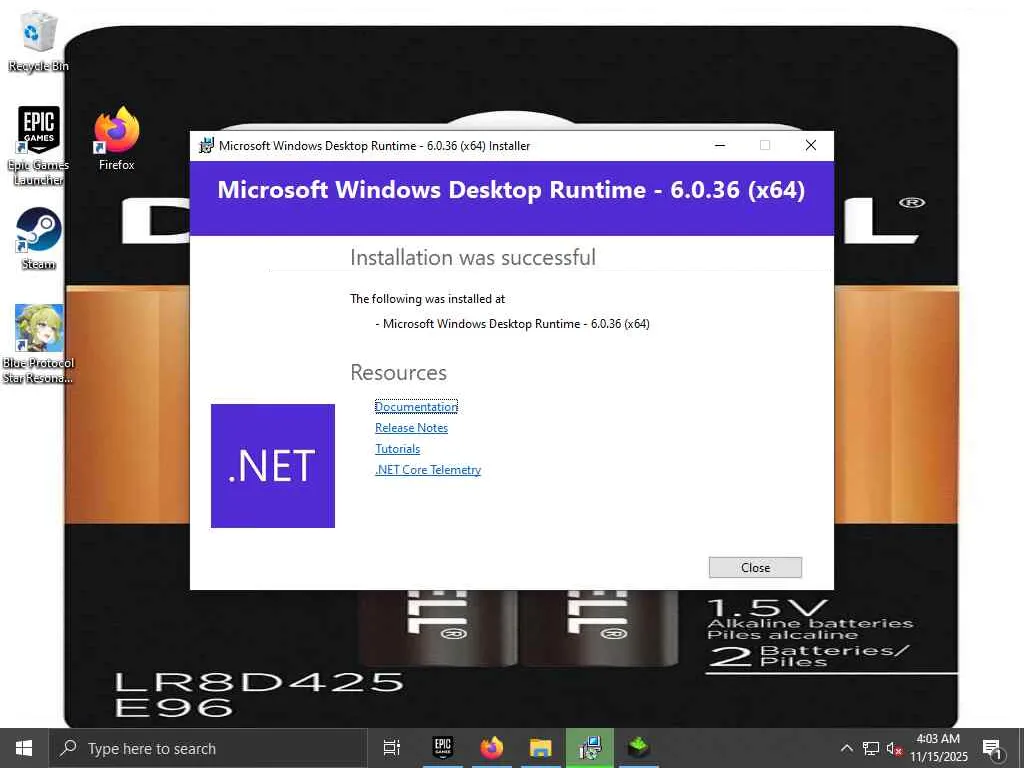Click installer title bar app icon
The width and height of the screenshot is (1024, 768).
click(x=206, y=146)
